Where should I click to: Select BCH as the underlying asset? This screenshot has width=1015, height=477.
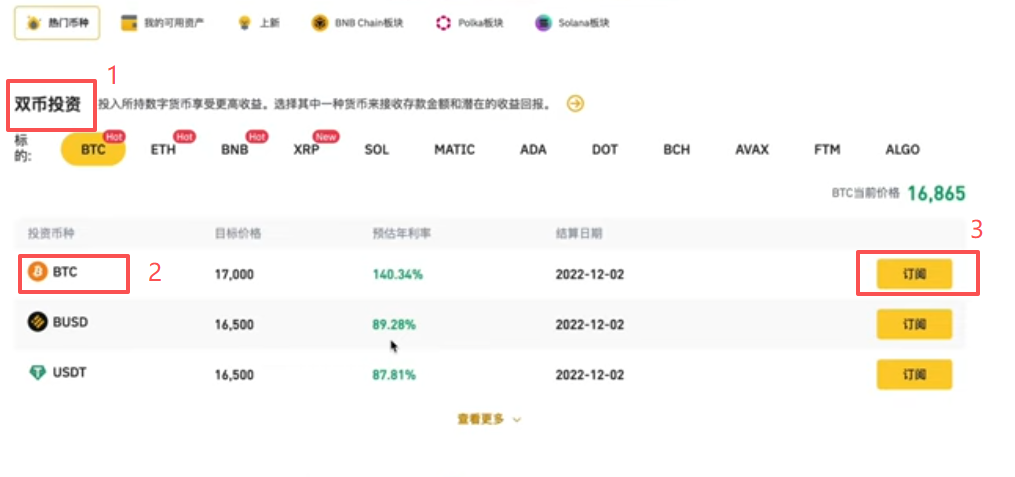click(676, 150)
